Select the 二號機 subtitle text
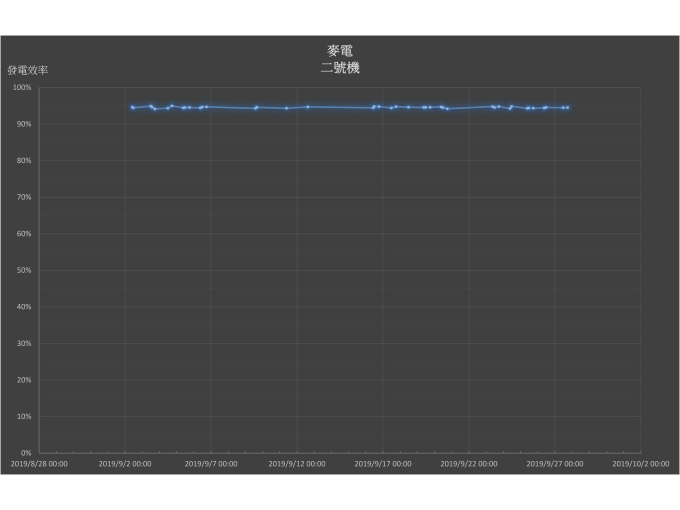The width and height of the screenshot is (680, 510). 339,68
